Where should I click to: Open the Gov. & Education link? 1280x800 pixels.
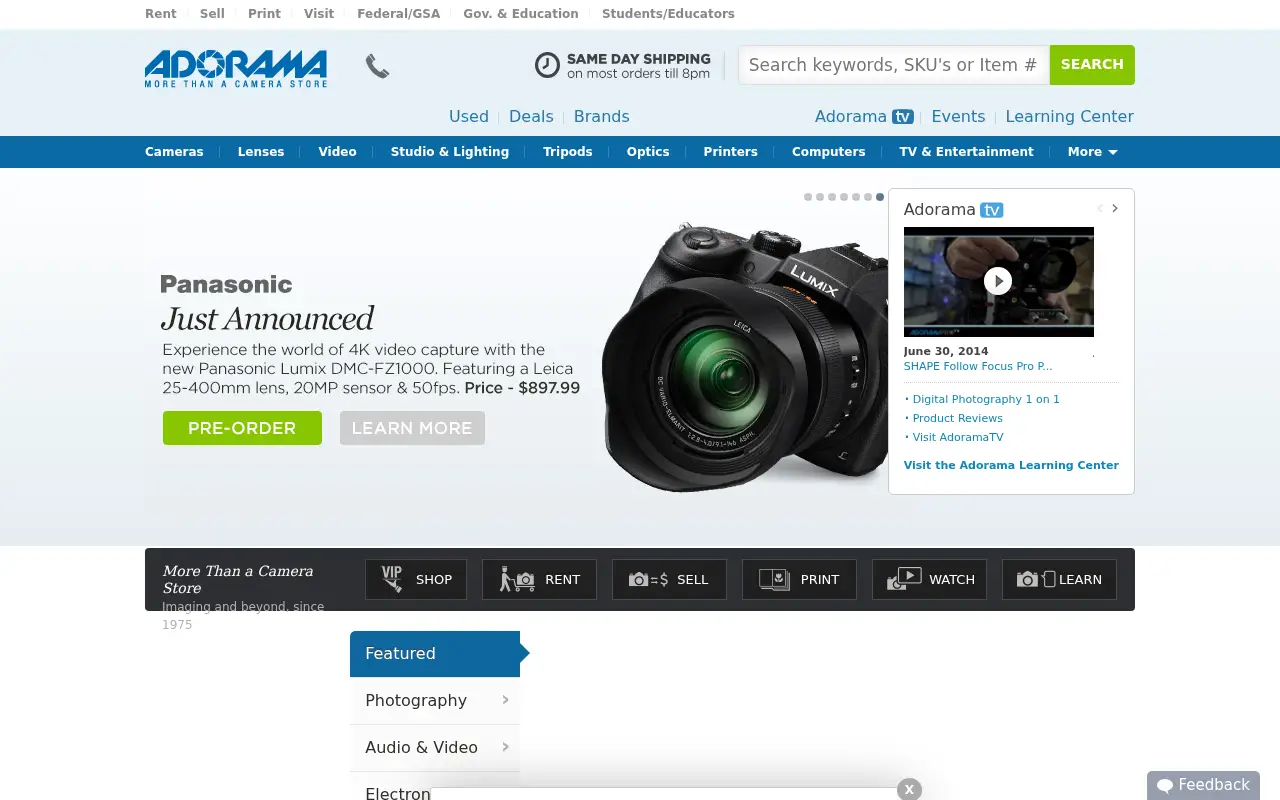pos(521,14)
